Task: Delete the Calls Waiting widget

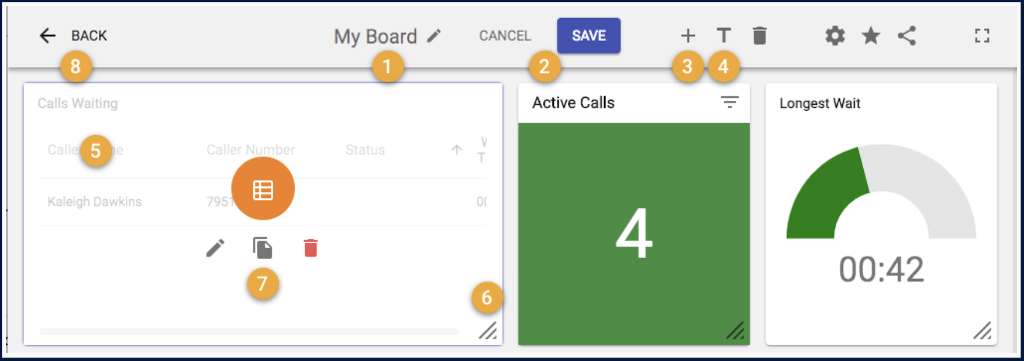Action: (310, 248)
